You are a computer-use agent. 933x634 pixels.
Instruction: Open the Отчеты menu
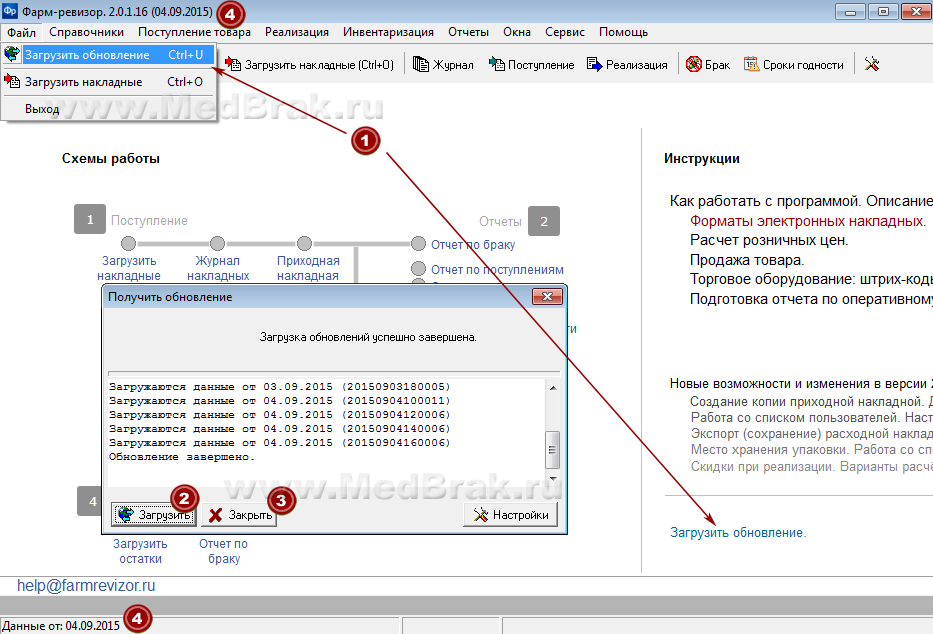(468, 32)
